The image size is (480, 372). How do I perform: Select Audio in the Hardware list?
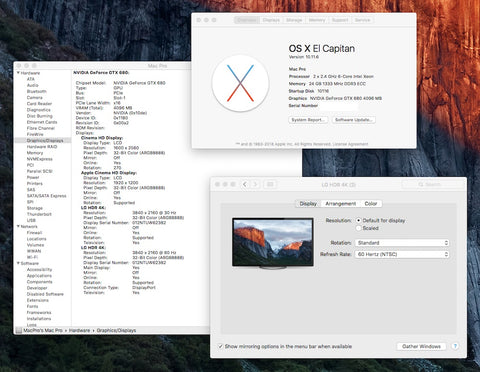pos(33,85)
